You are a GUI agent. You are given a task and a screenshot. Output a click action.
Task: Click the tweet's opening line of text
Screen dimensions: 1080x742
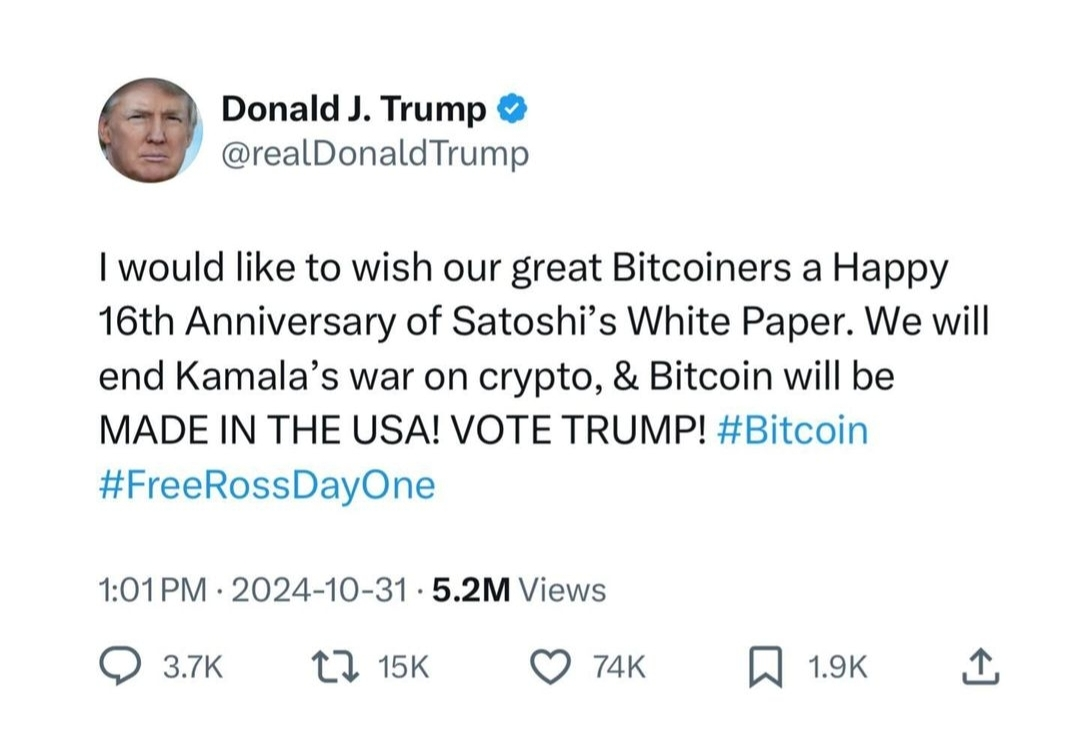click(523, 269)
